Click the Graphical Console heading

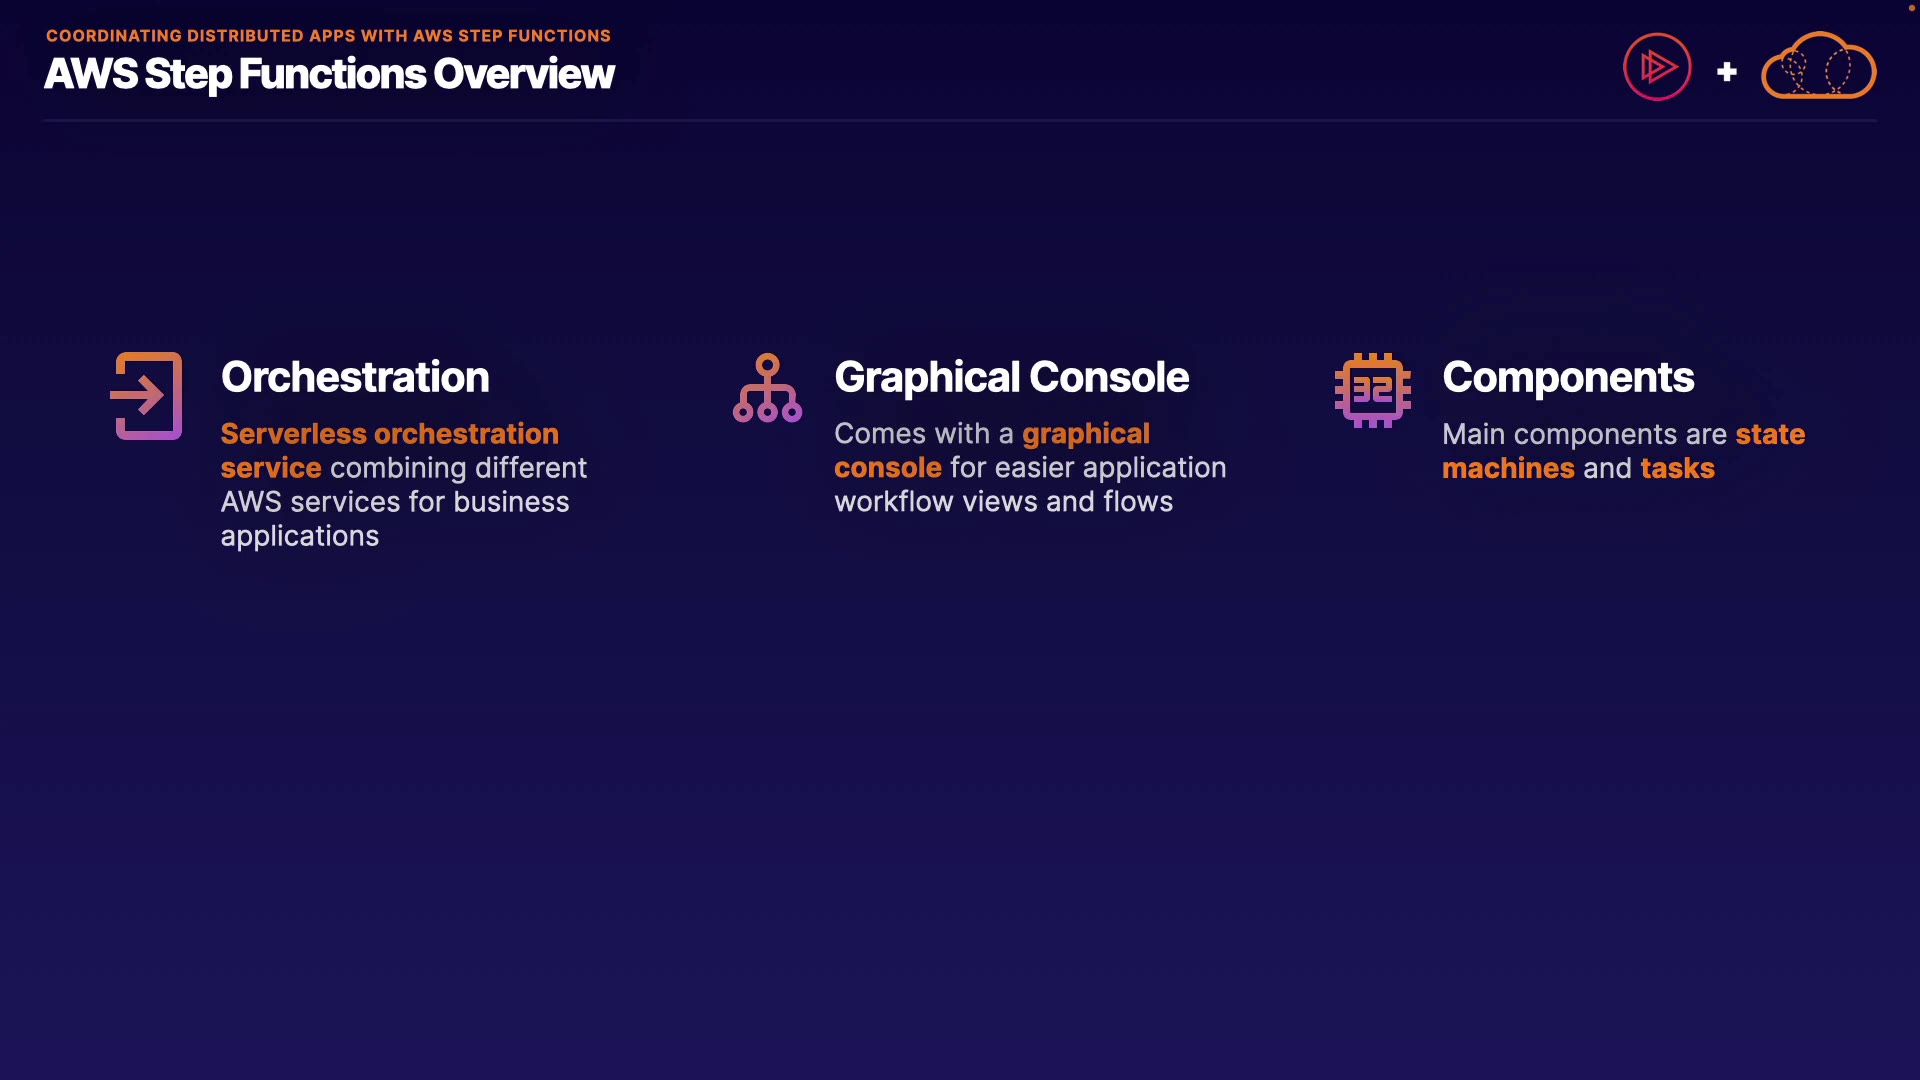1011,377
